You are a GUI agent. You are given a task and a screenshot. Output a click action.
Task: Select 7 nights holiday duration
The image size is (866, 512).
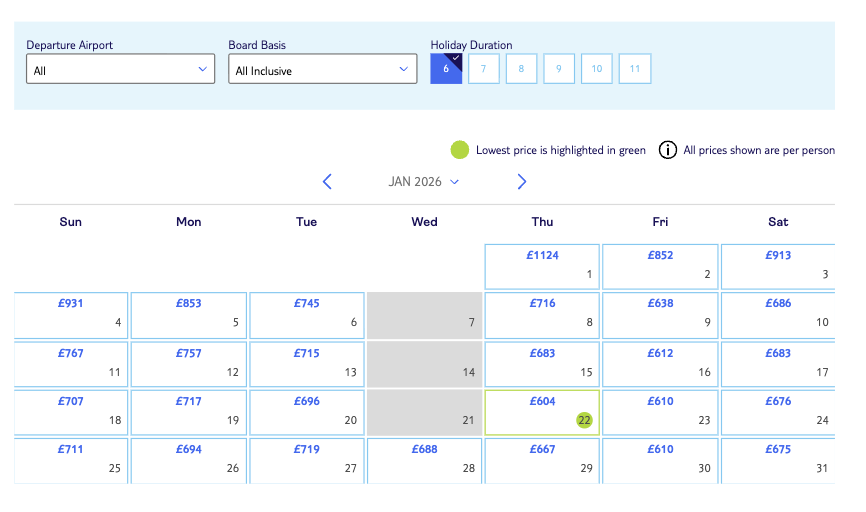tap(484, 69)
